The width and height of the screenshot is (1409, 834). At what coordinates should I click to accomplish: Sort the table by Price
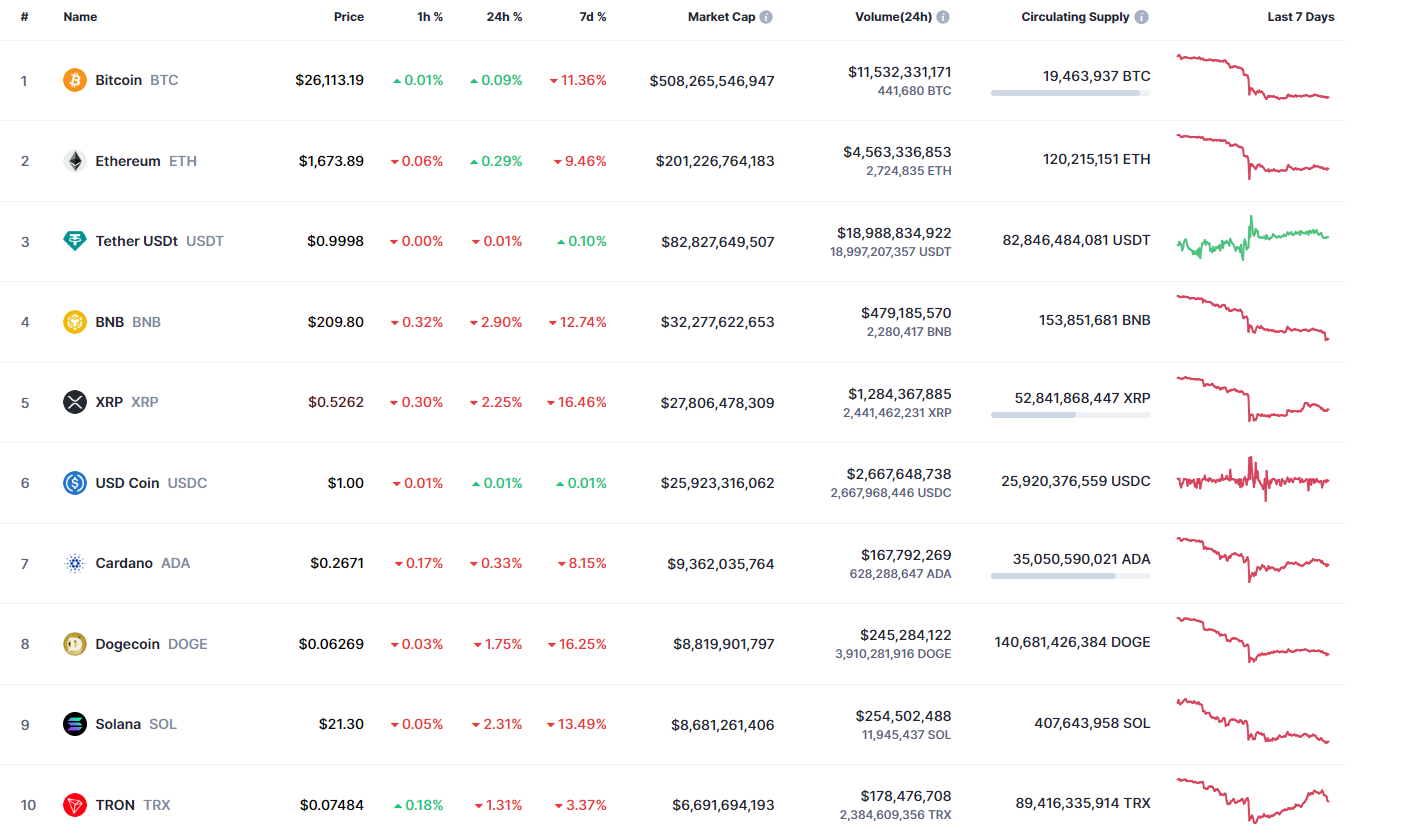349,16
